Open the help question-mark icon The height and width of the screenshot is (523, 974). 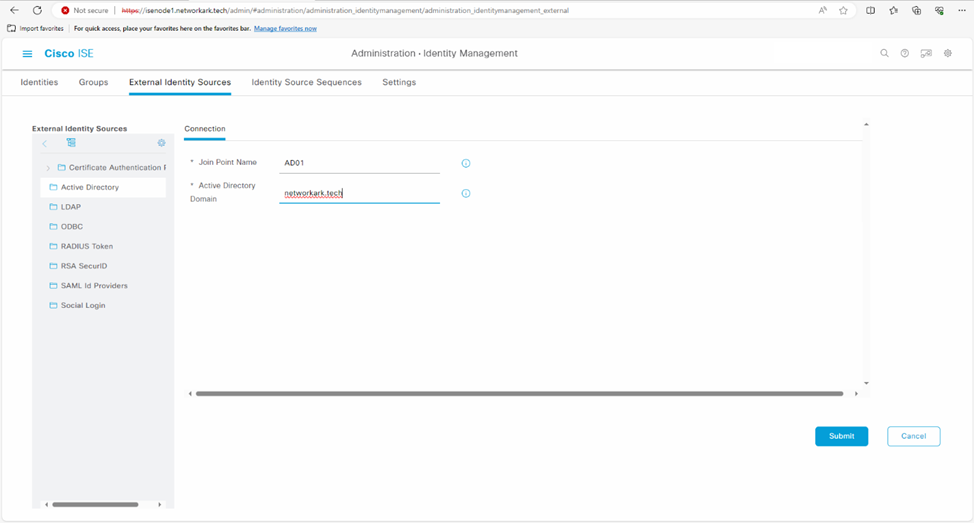coord(905,54)
